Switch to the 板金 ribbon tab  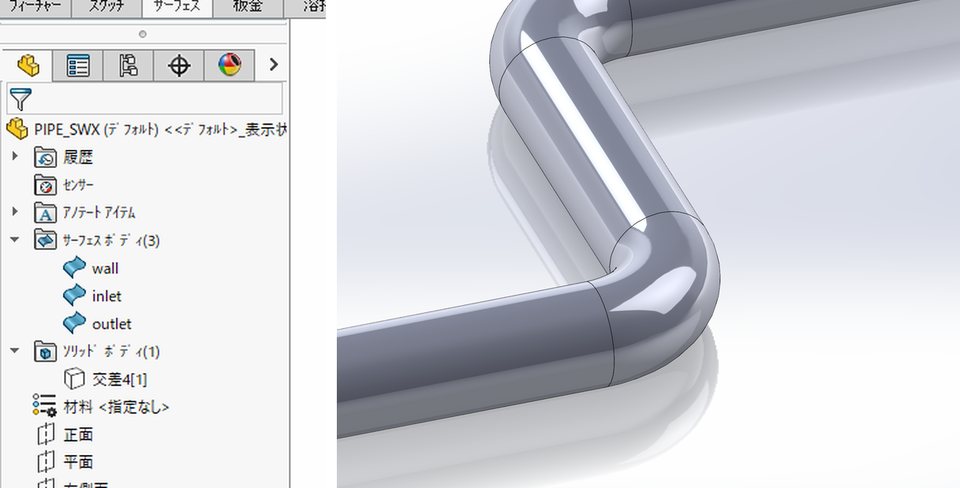click(x=248, y=7)
